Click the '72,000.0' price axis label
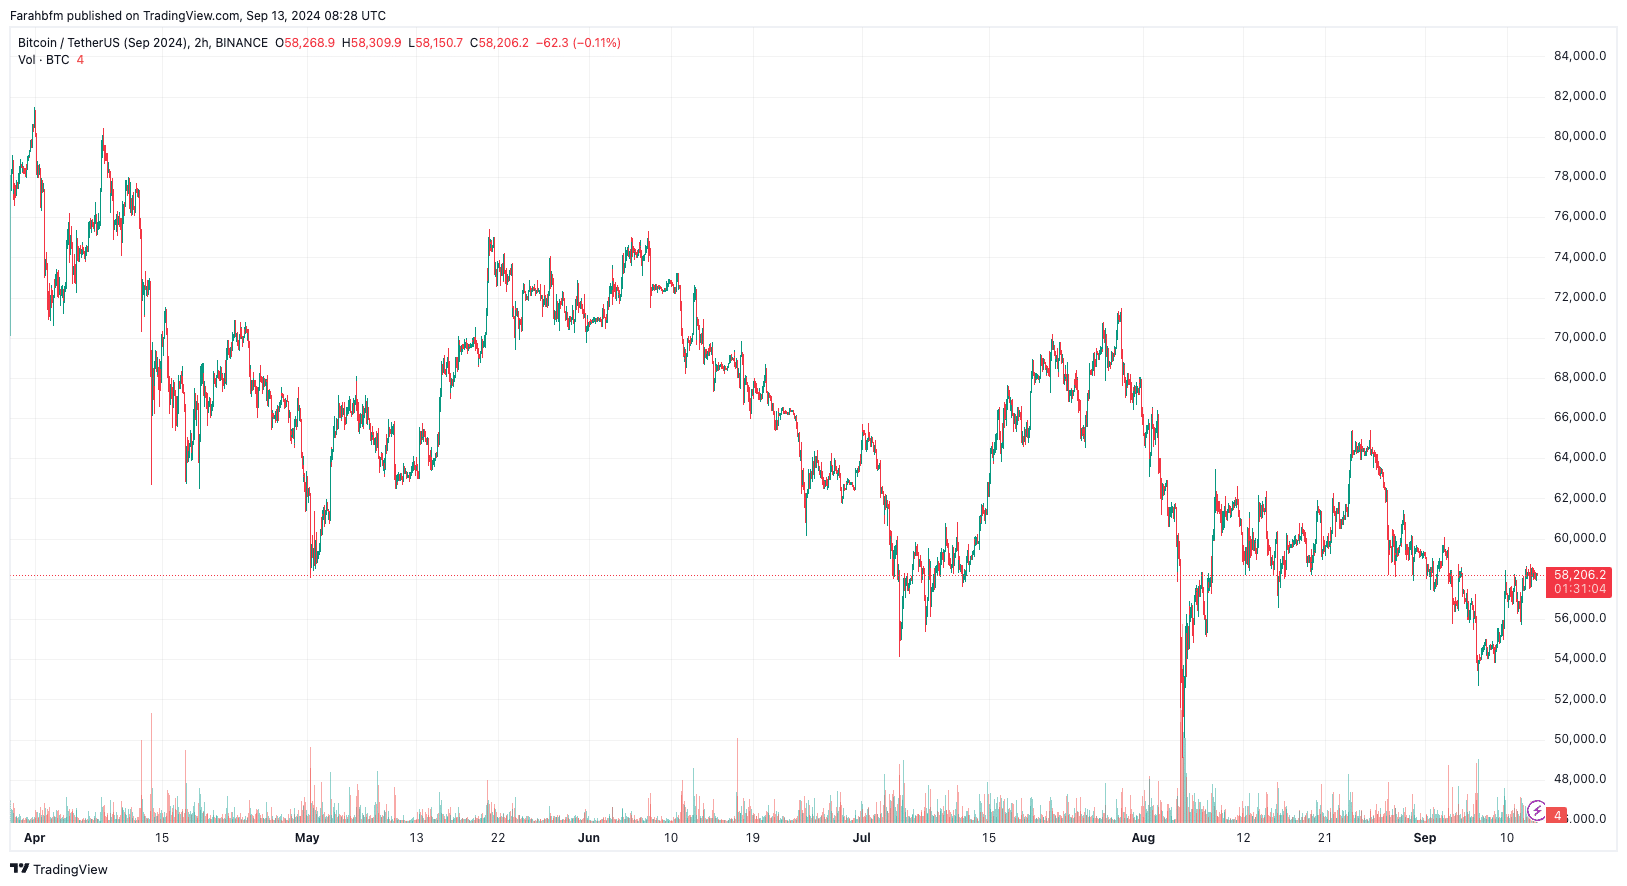 [1580, 297]
